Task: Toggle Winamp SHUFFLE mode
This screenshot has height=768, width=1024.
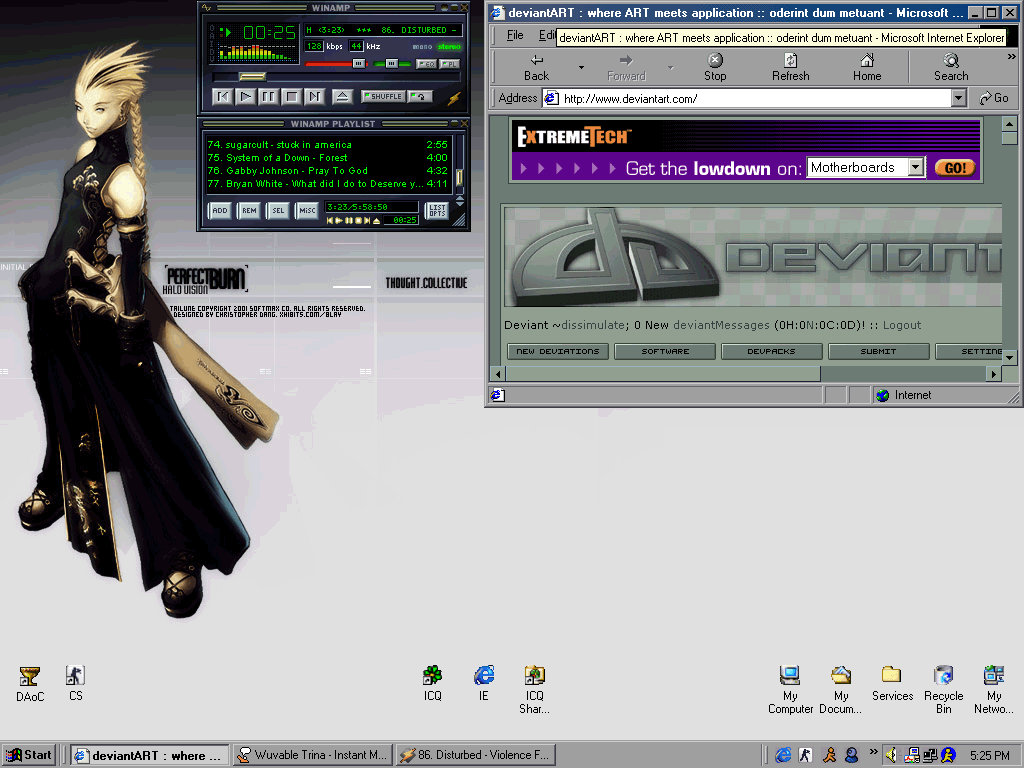Action: coord(383,96)
